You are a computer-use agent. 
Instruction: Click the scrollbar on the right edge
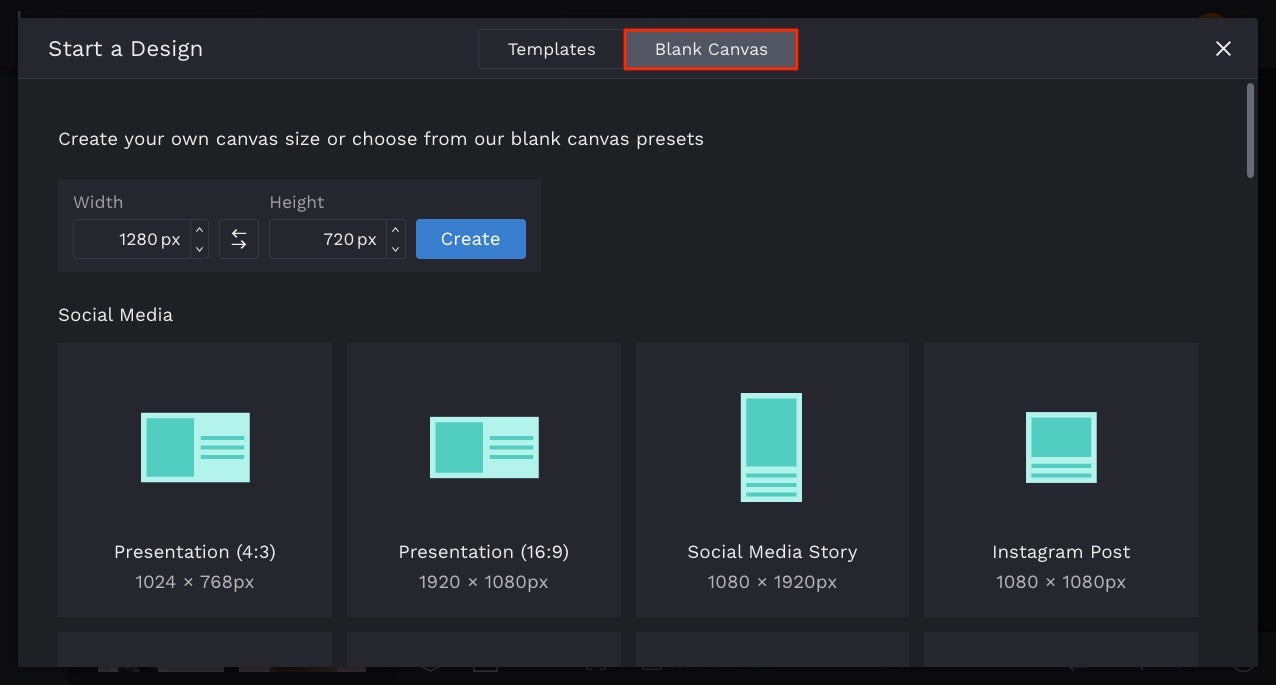coord(1250,130)
